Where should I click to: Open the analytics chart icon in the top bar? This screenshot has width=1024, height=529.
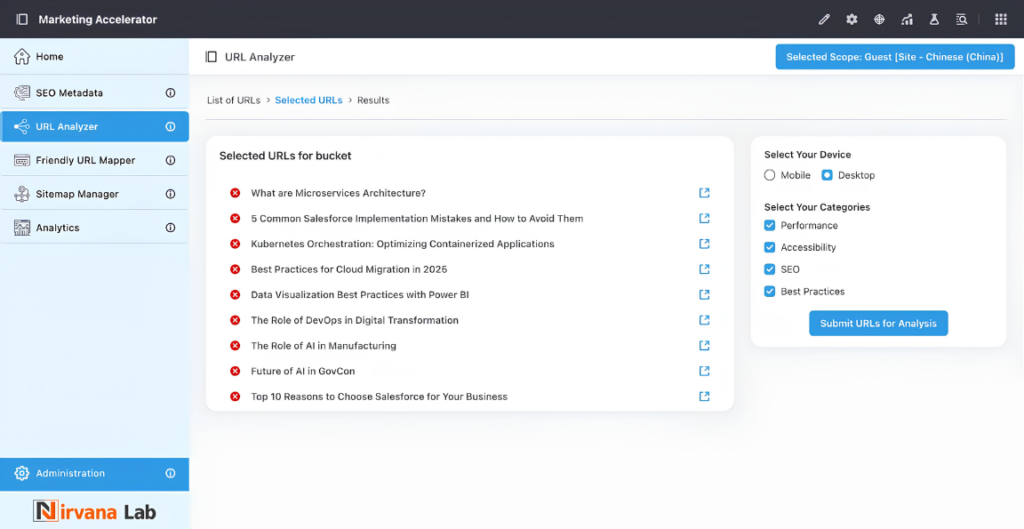(906, 20)
